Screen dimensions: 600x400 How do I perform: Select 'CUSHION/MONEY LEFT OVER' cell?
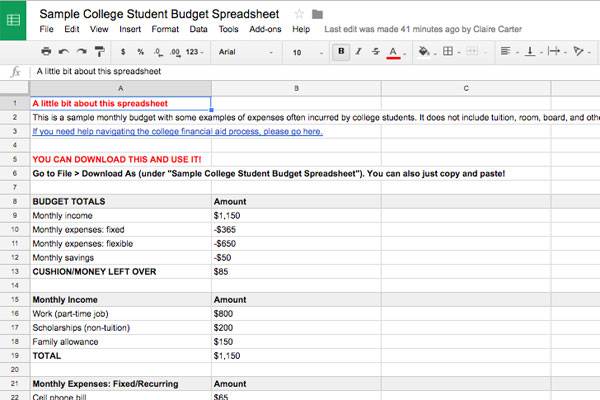click(121, 271)
